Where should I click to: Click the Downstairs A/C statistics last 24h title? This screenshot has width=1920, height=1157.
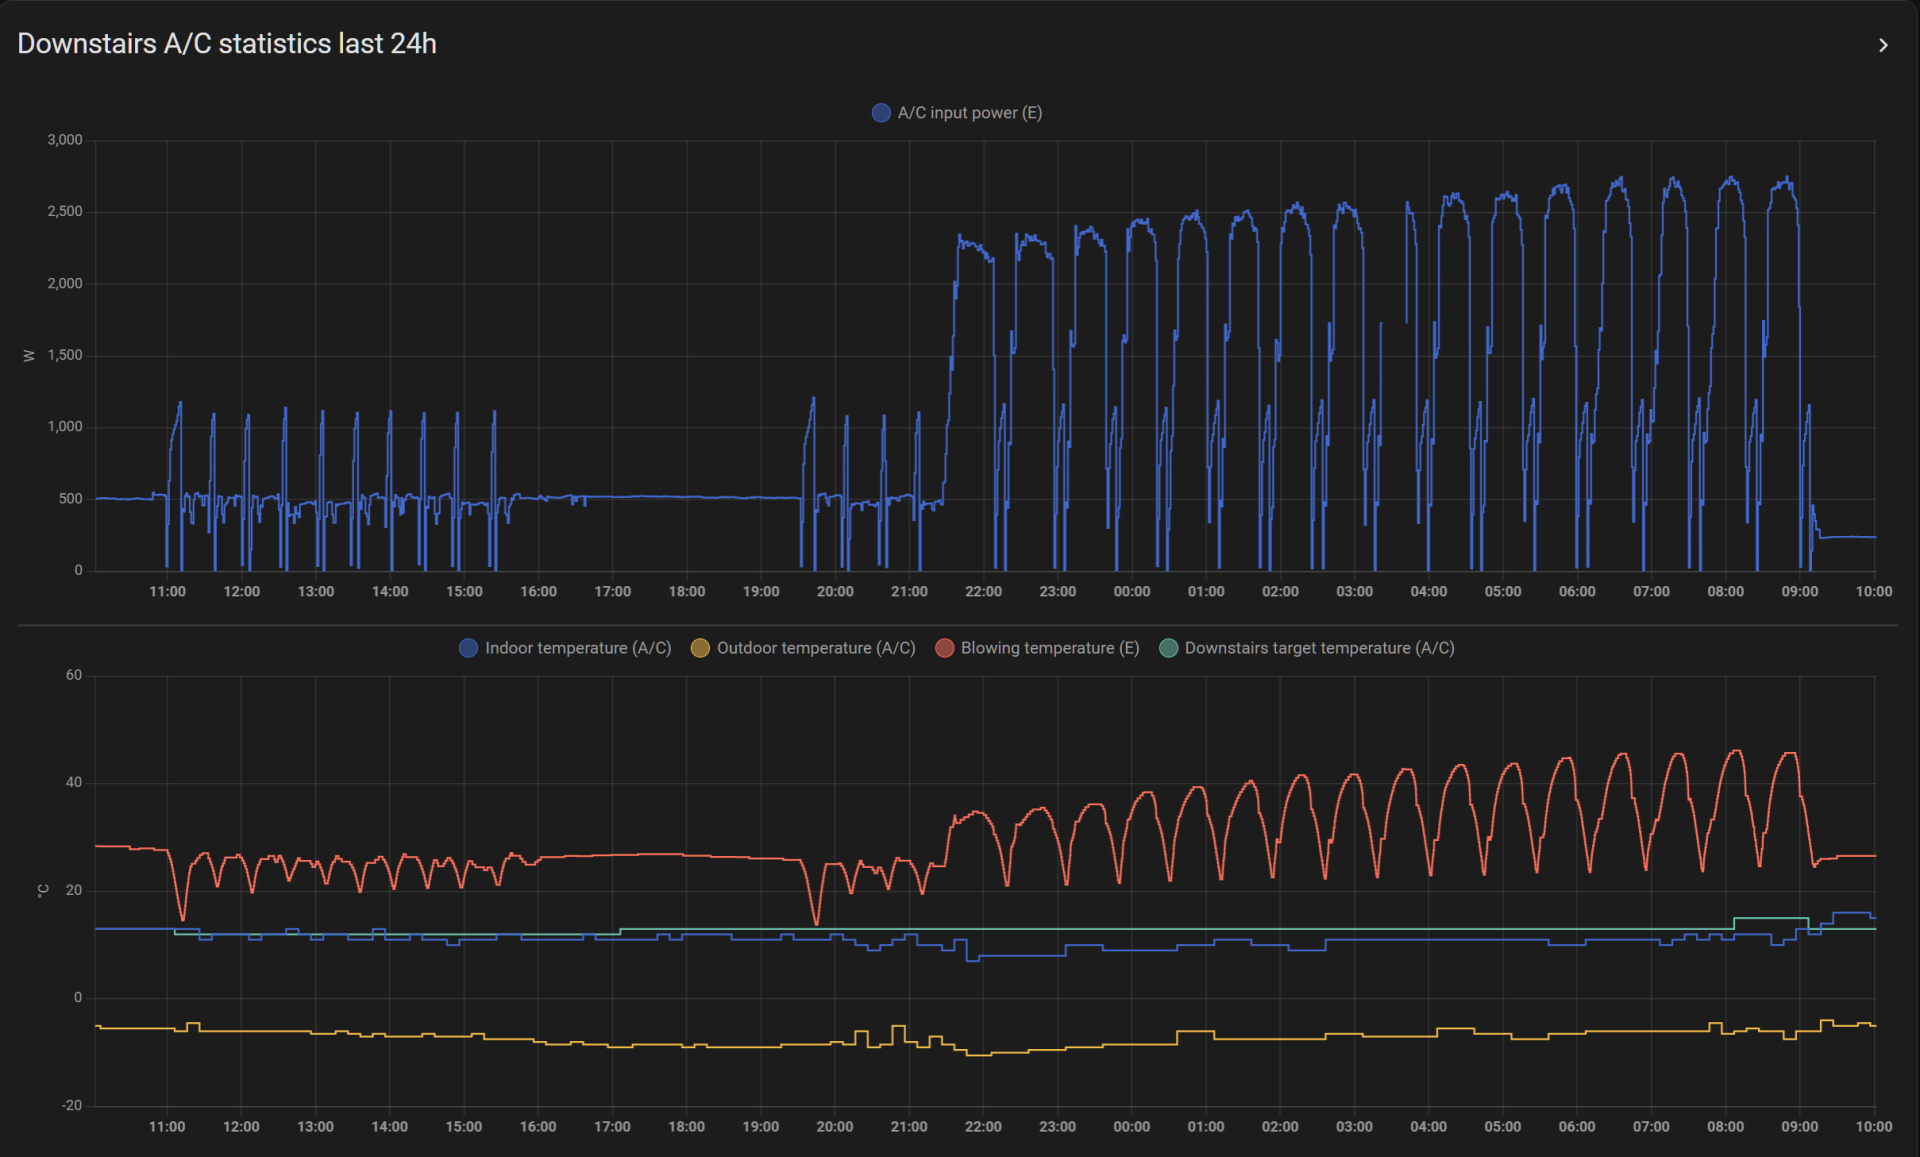(x=227, y=44)
